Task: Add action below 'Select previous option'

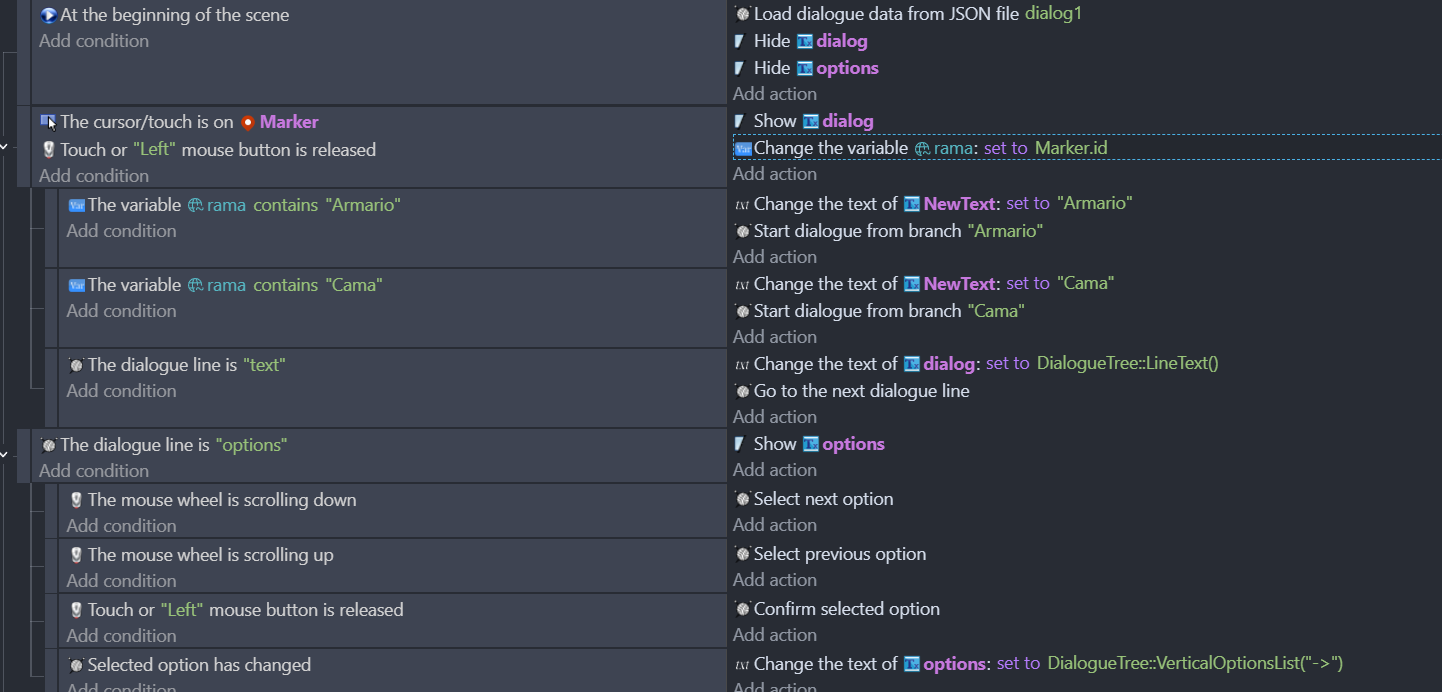Action: [775, 580]
